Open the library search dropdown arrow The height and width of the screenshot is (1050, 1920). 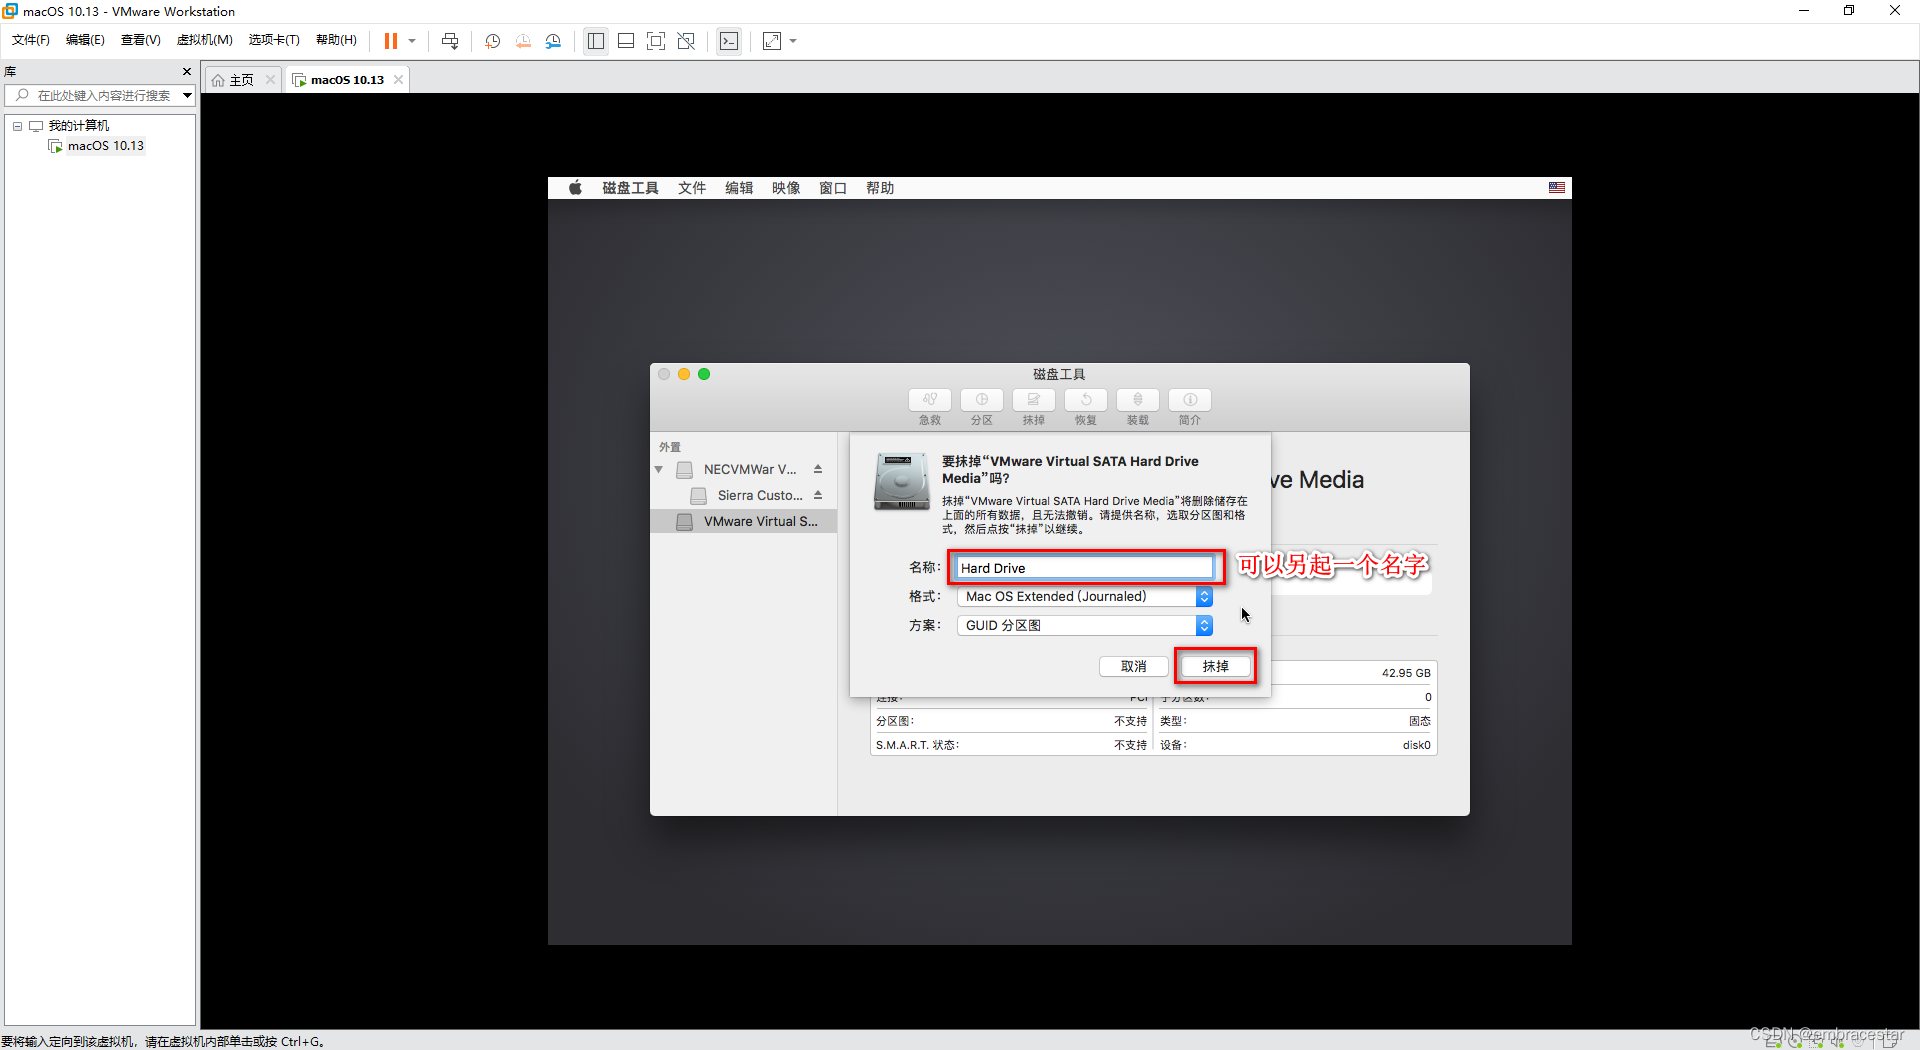click(187, 96)
